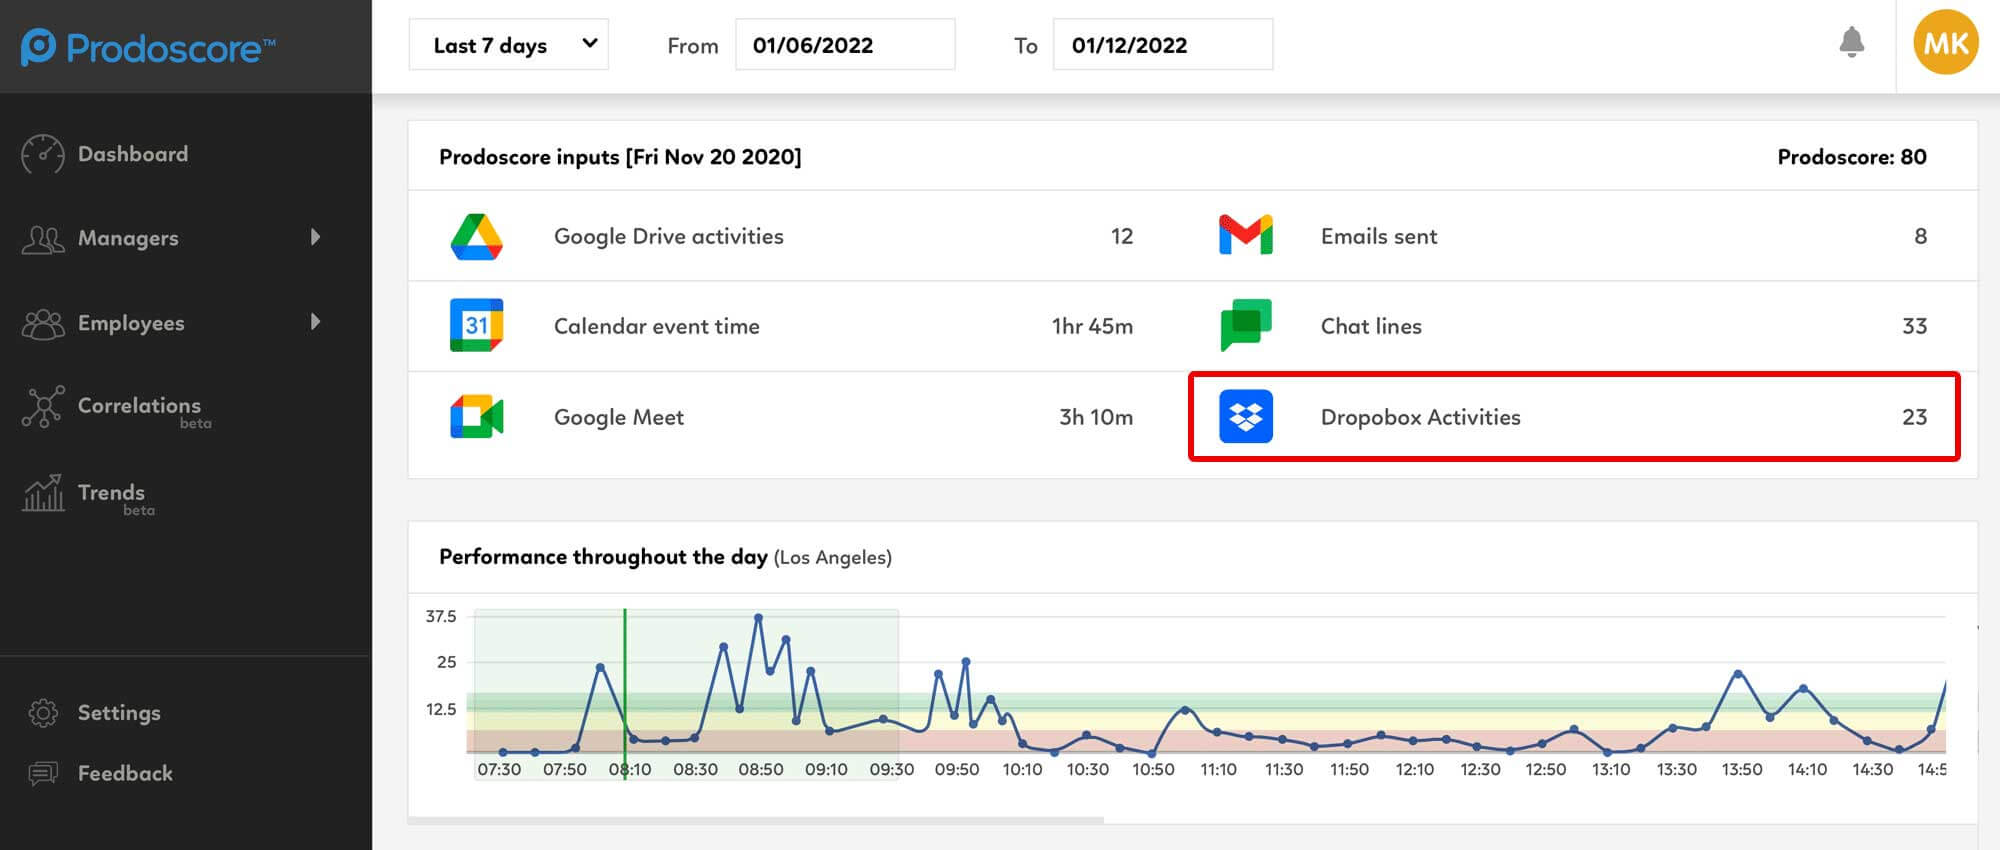Expand the Employees submenu arrow

(316, 322)
